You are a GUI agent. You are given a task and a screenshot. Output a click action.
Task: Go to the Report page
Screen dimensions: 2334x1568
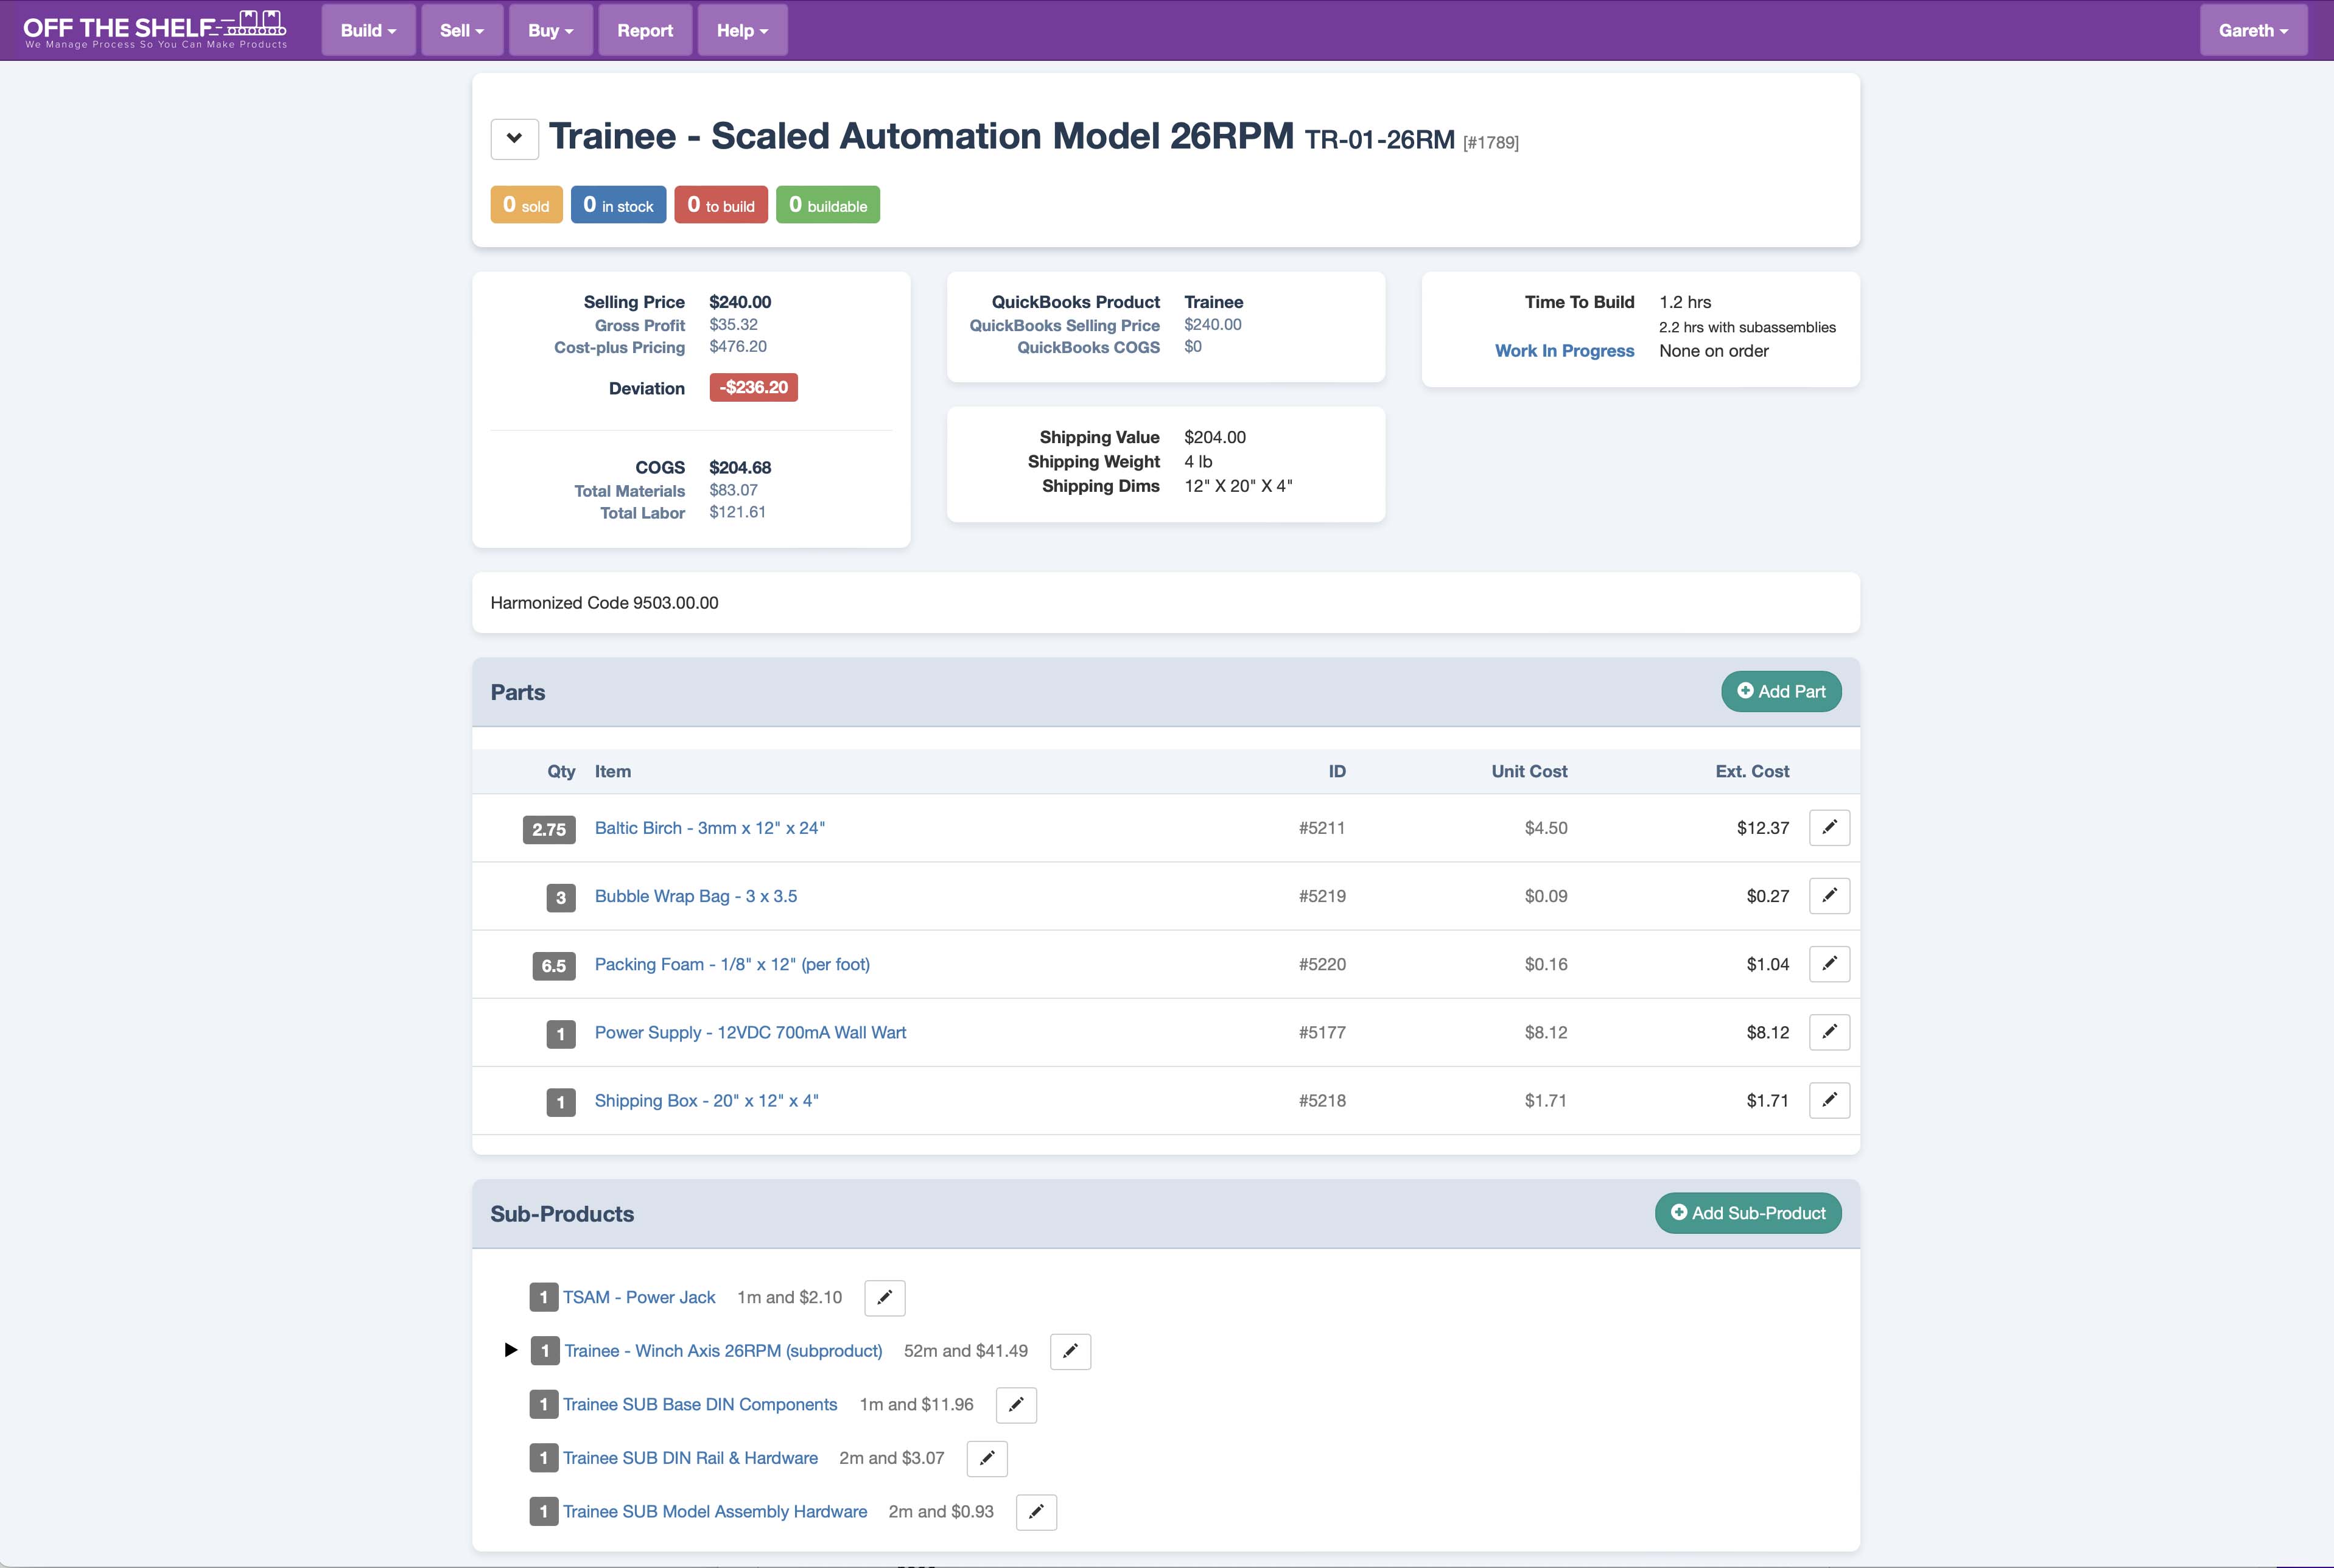click(x=644, y=30)
